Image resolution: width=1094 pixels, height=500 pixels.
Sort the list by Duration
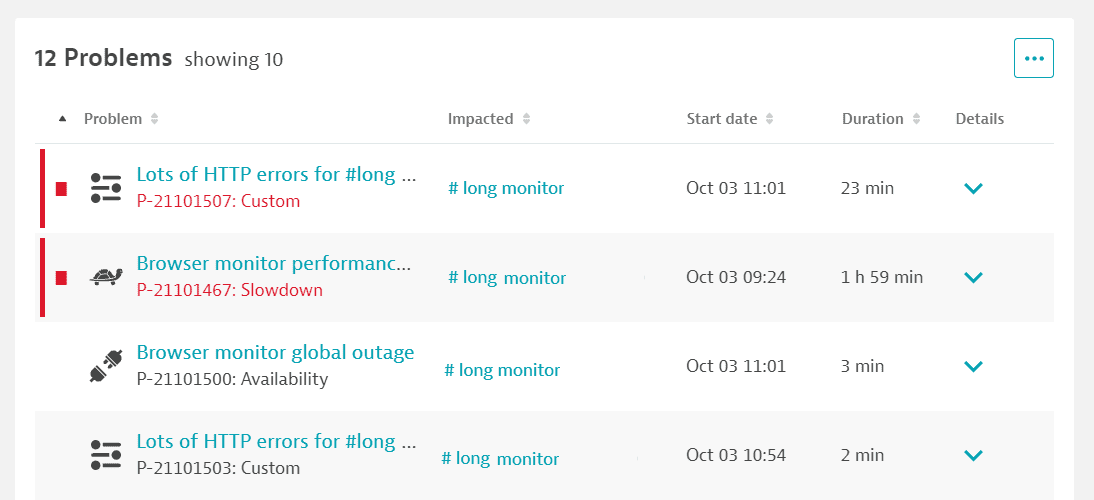point(881,119)
